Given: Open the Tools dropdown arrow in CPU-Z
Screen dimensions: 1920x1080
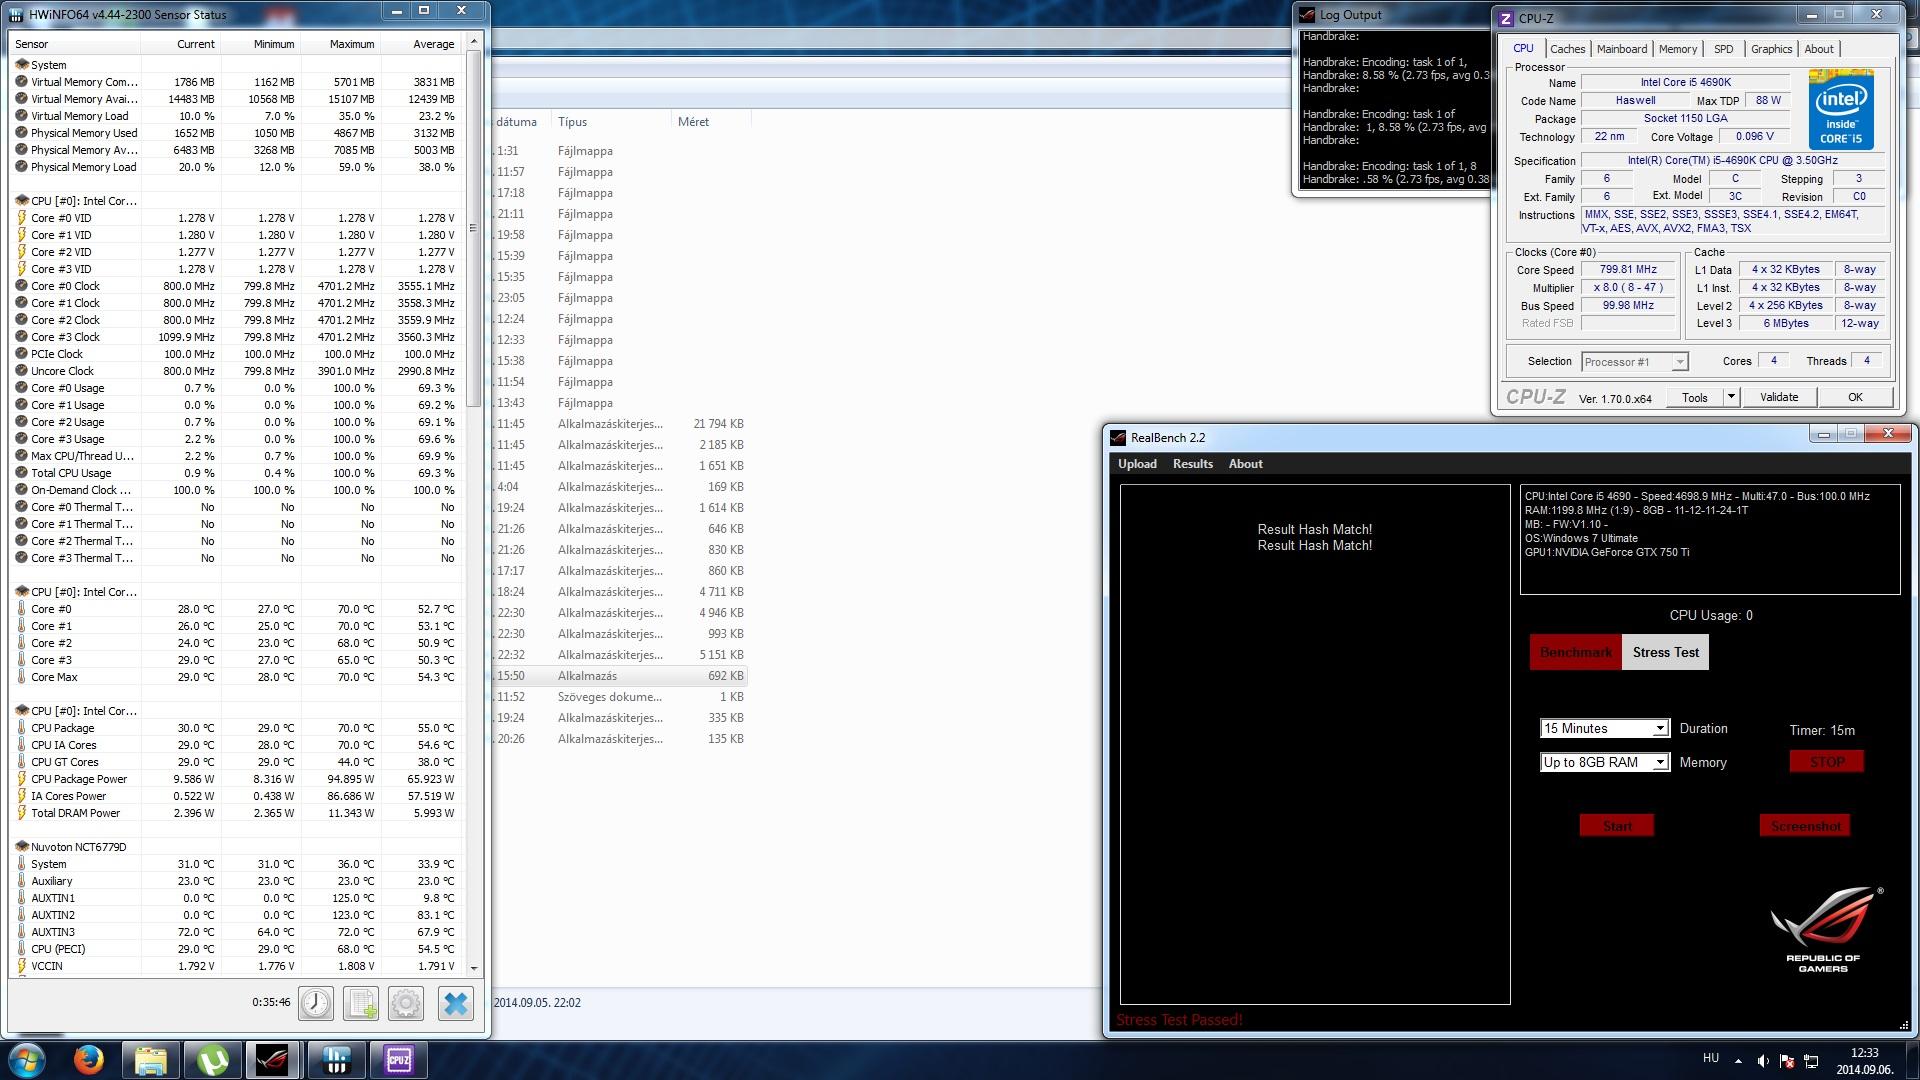Looking at the screenshot, I should coord(1731,397).
